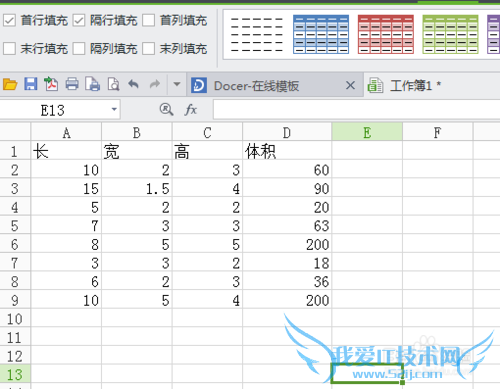Apply the red table style
The width and height of the screenshot is (500, 389).
(386, 34)
